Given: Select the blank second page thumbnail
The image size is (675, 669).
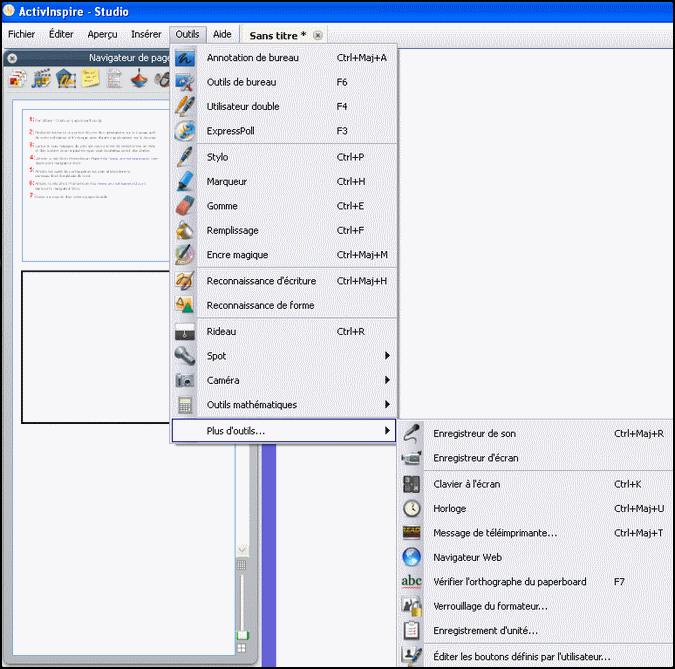Looking at the screenshot, I should pos(96,347).
